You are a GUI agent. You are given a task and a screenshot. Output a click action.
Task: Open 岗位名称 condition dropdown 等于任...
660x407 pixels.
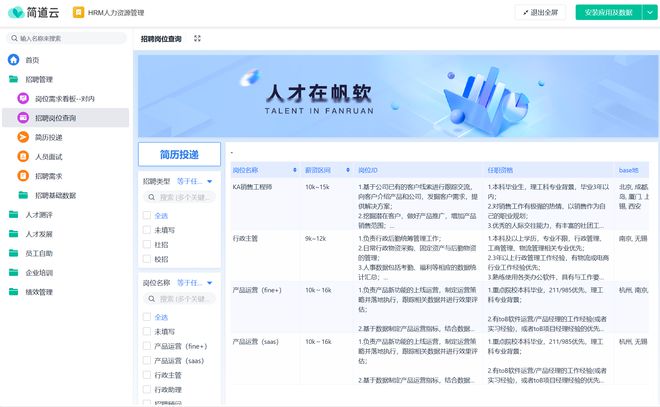194,283
